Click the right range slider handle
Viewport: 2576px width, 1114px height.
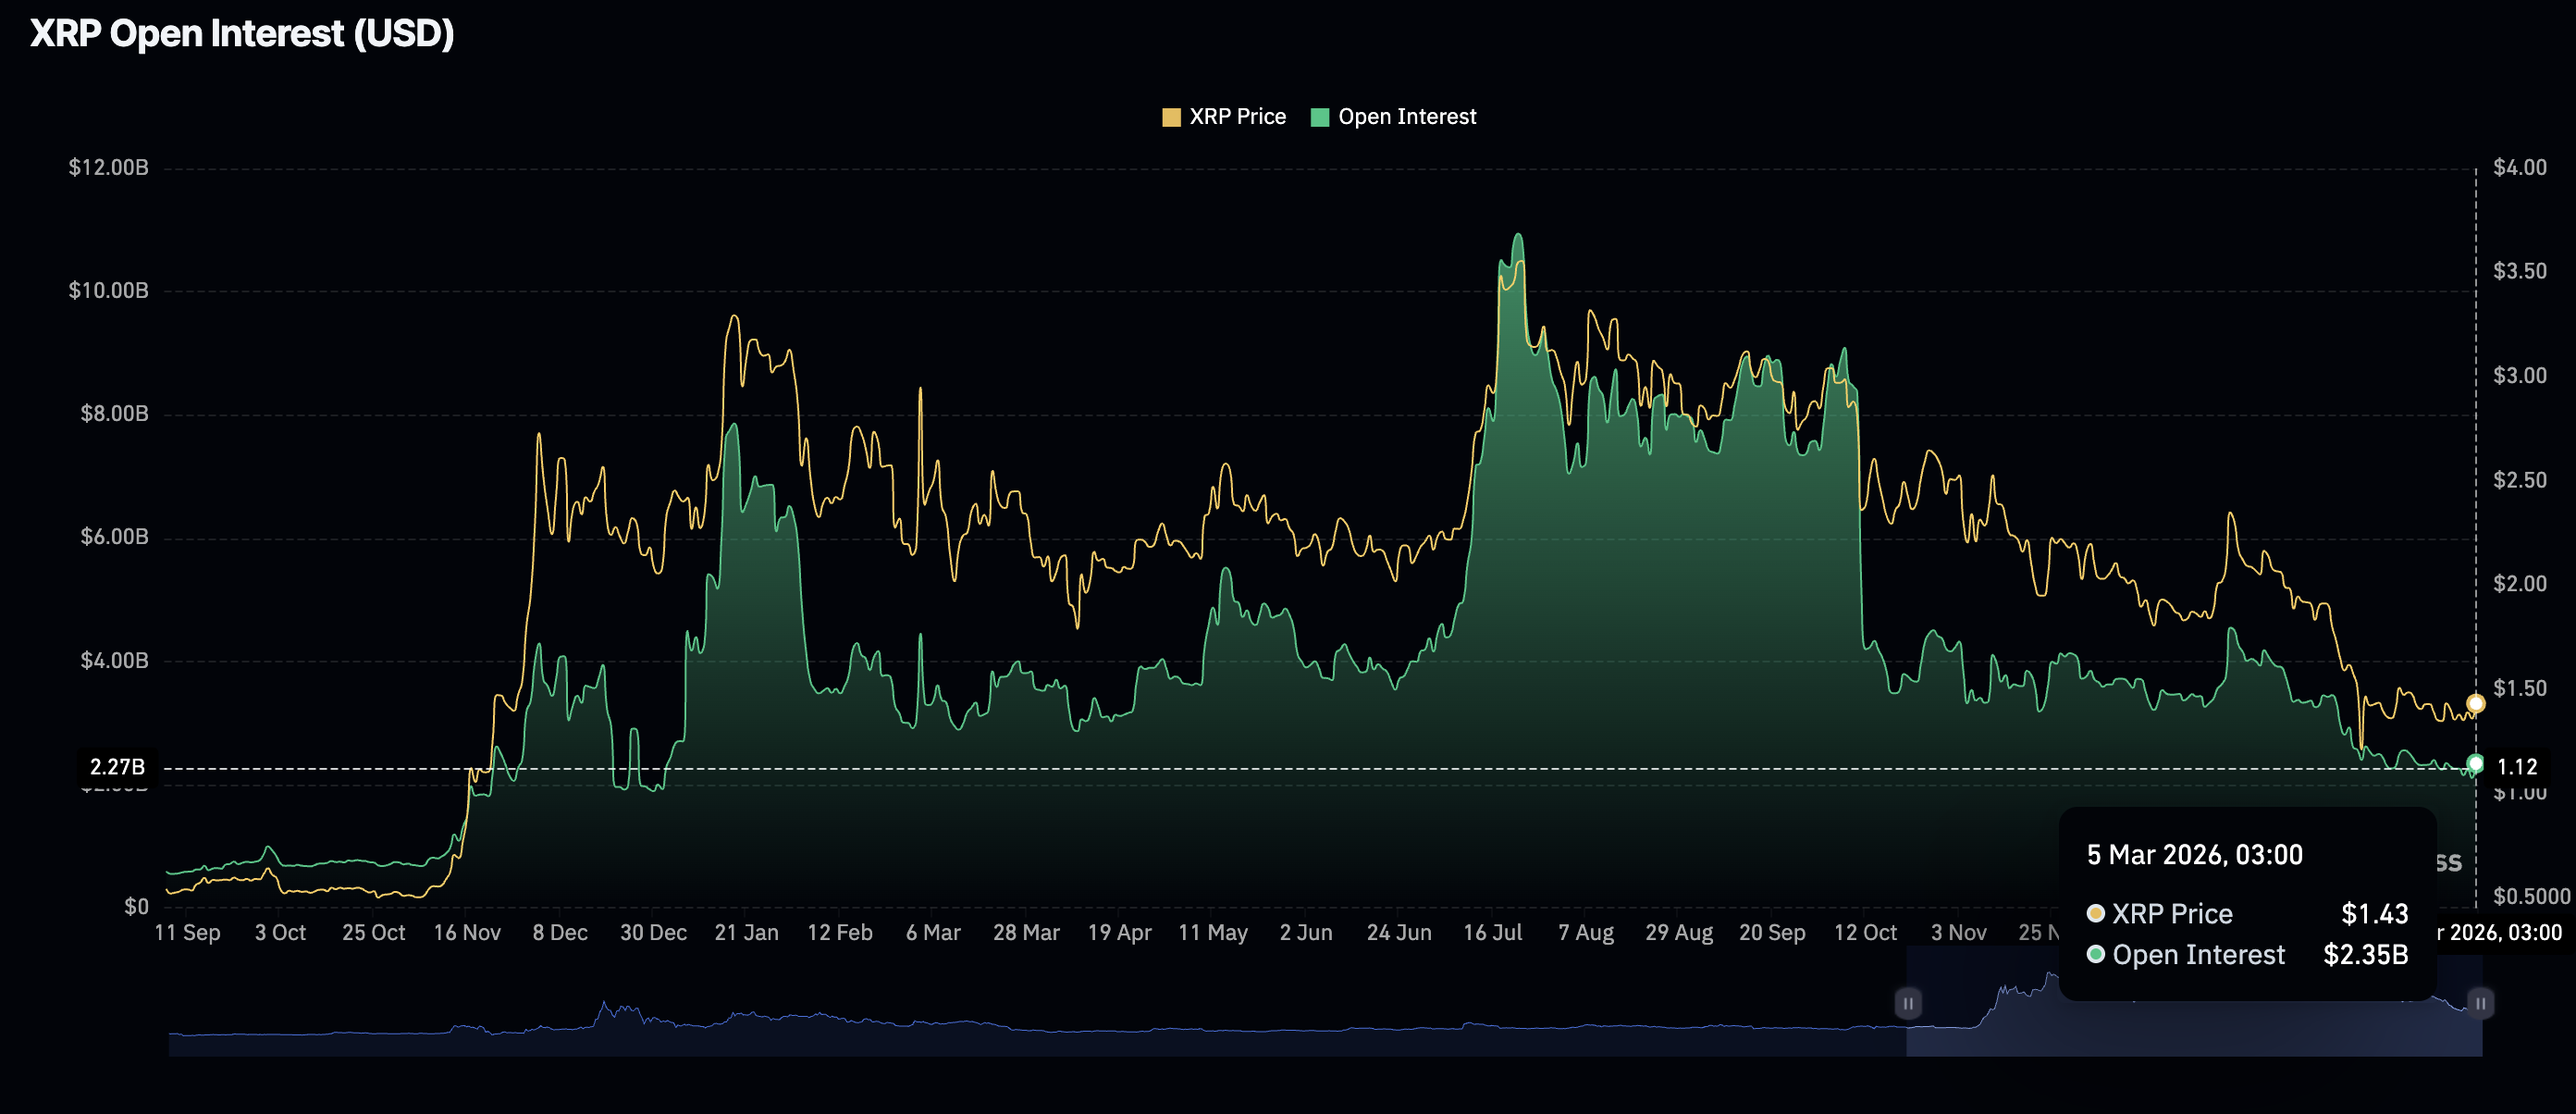2480,1003
